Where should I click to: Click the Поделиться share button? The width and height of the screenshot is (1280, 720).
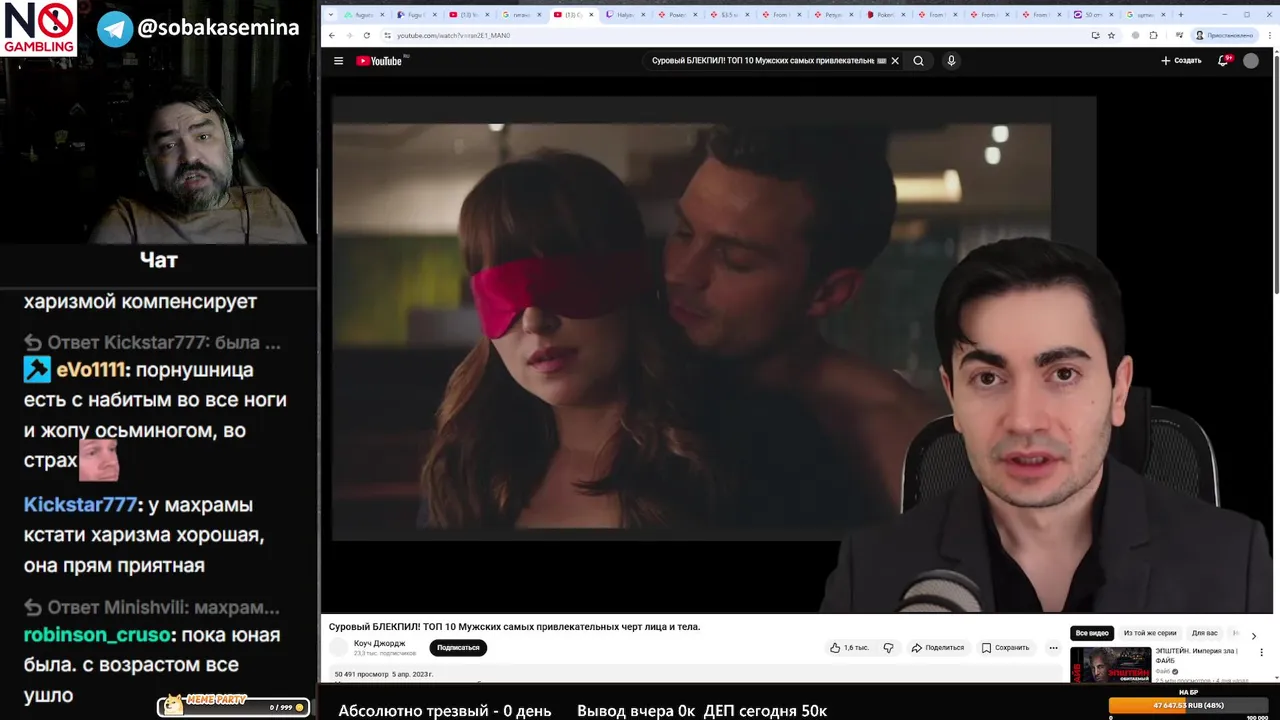937,648
